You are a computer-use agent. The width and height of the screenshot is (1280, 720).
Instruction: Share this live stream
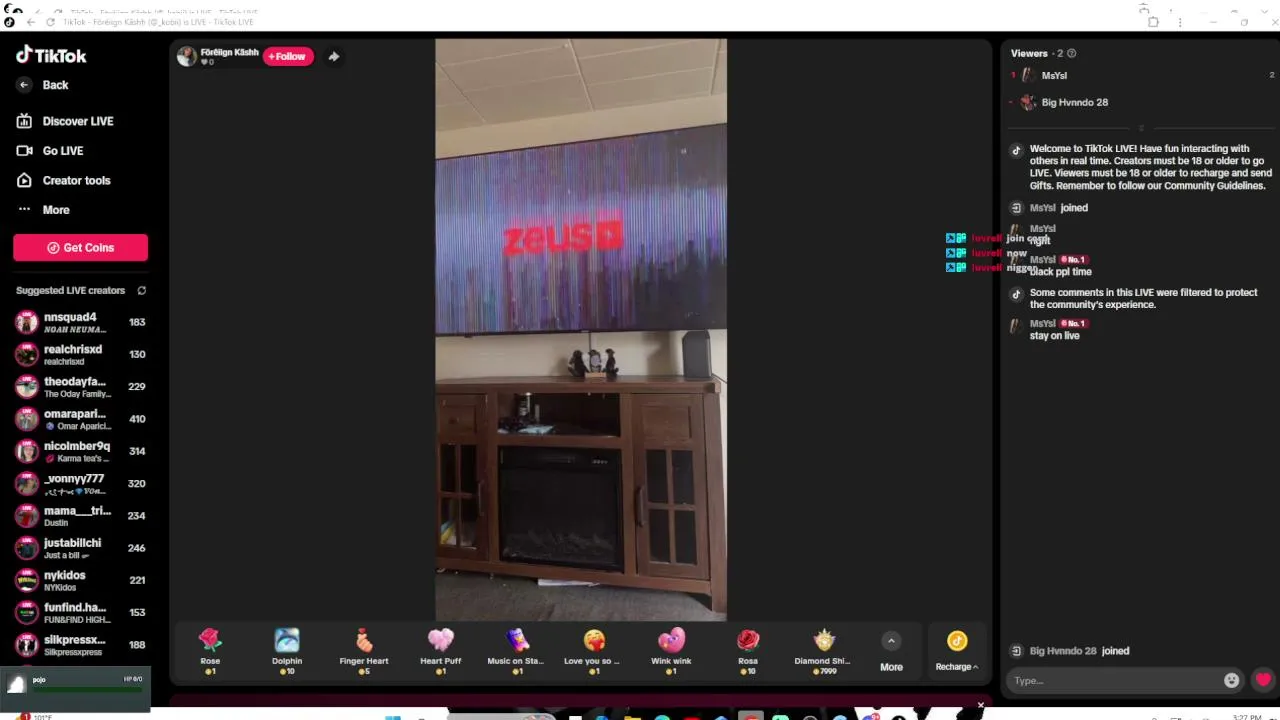pyautogui.click(x=334, y=57)
